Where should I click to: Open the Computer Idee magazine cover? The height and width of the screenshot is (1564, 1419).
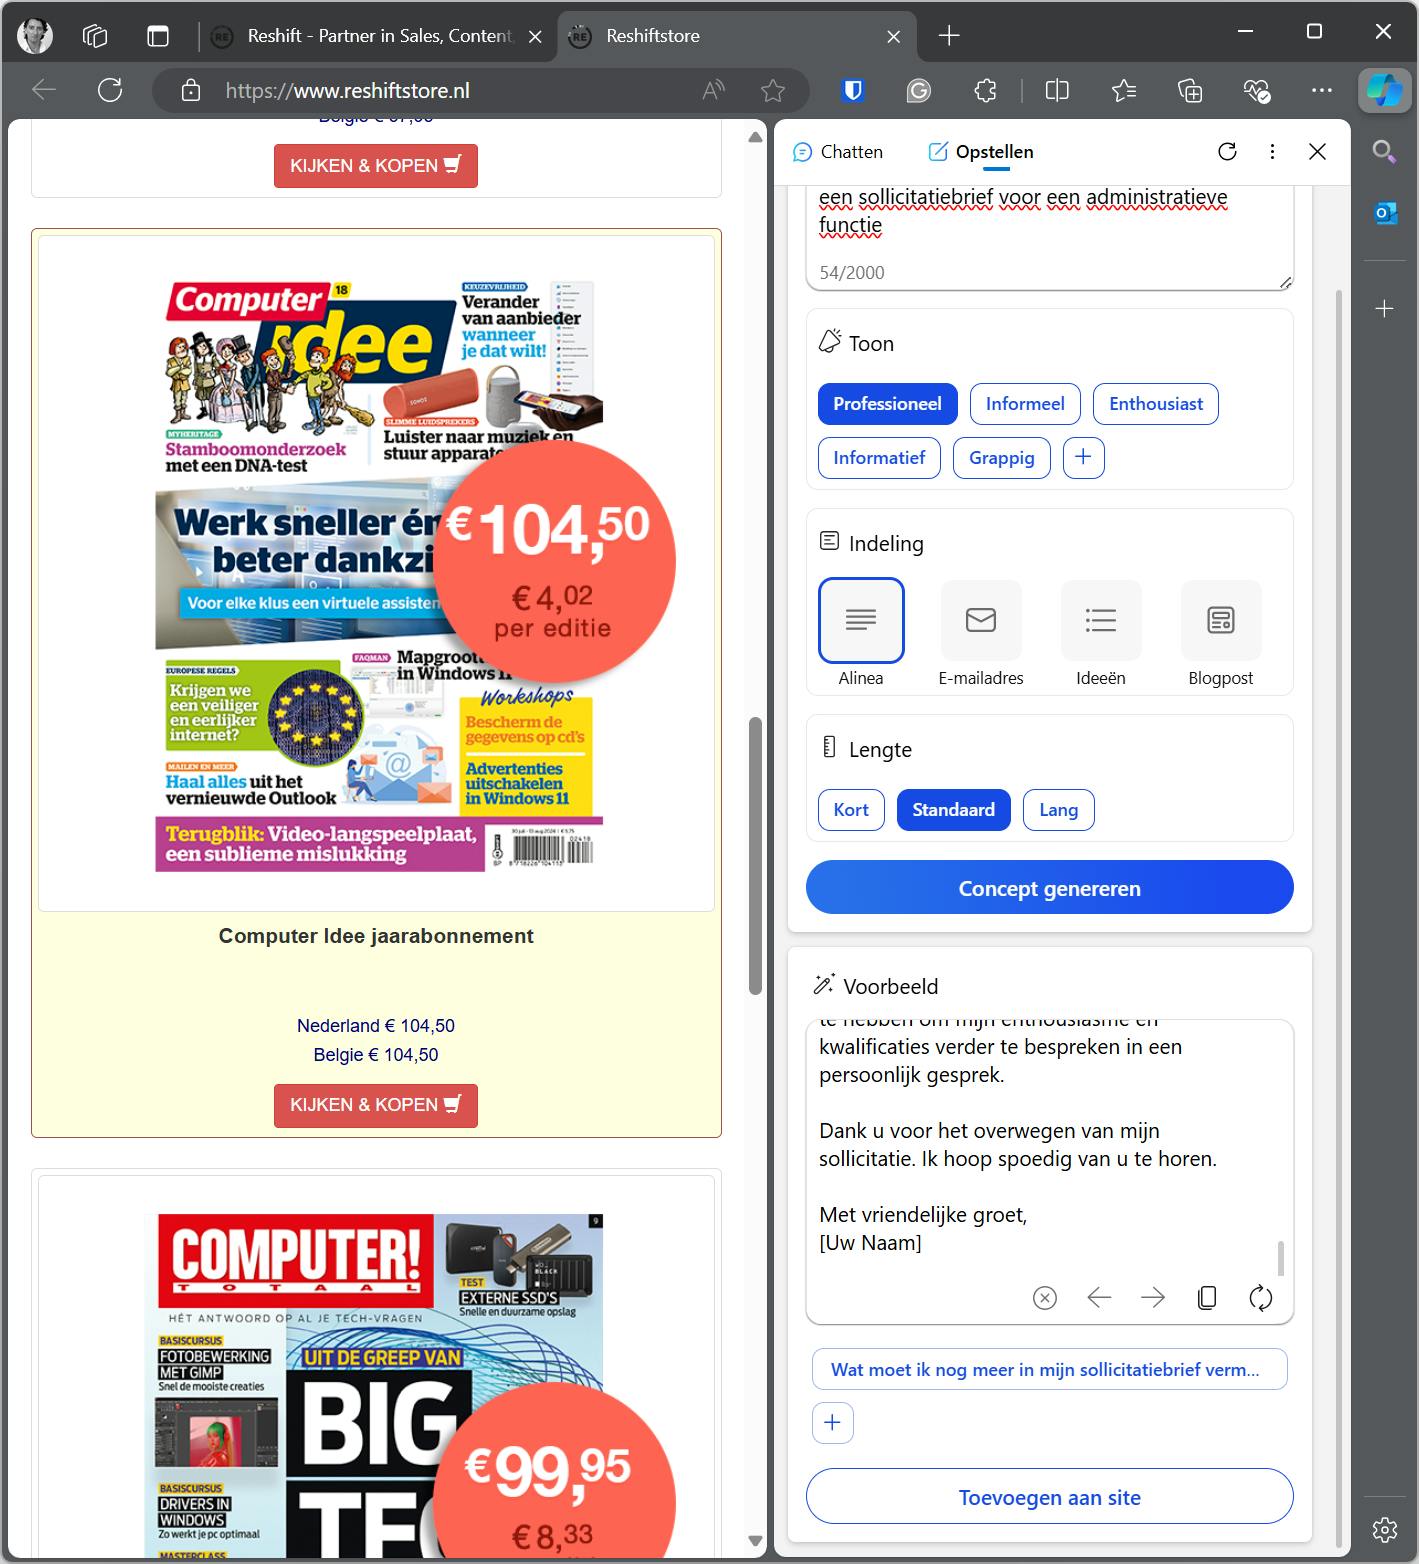pyautogui.click(x=378, y=574)
